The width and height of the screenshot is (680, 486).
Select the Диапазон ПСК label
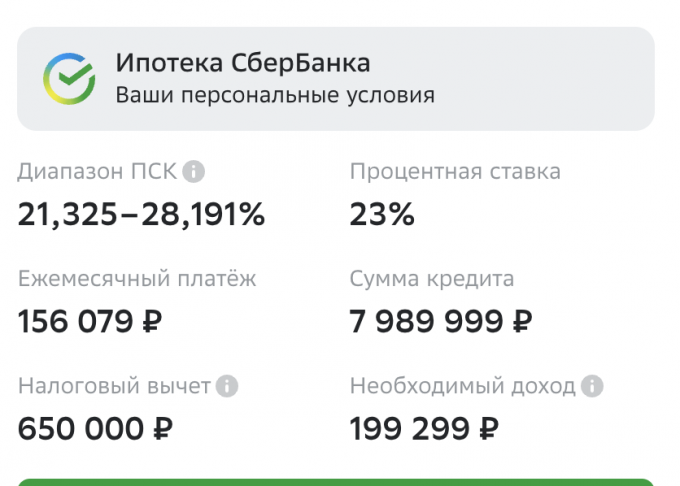(97, 172)
